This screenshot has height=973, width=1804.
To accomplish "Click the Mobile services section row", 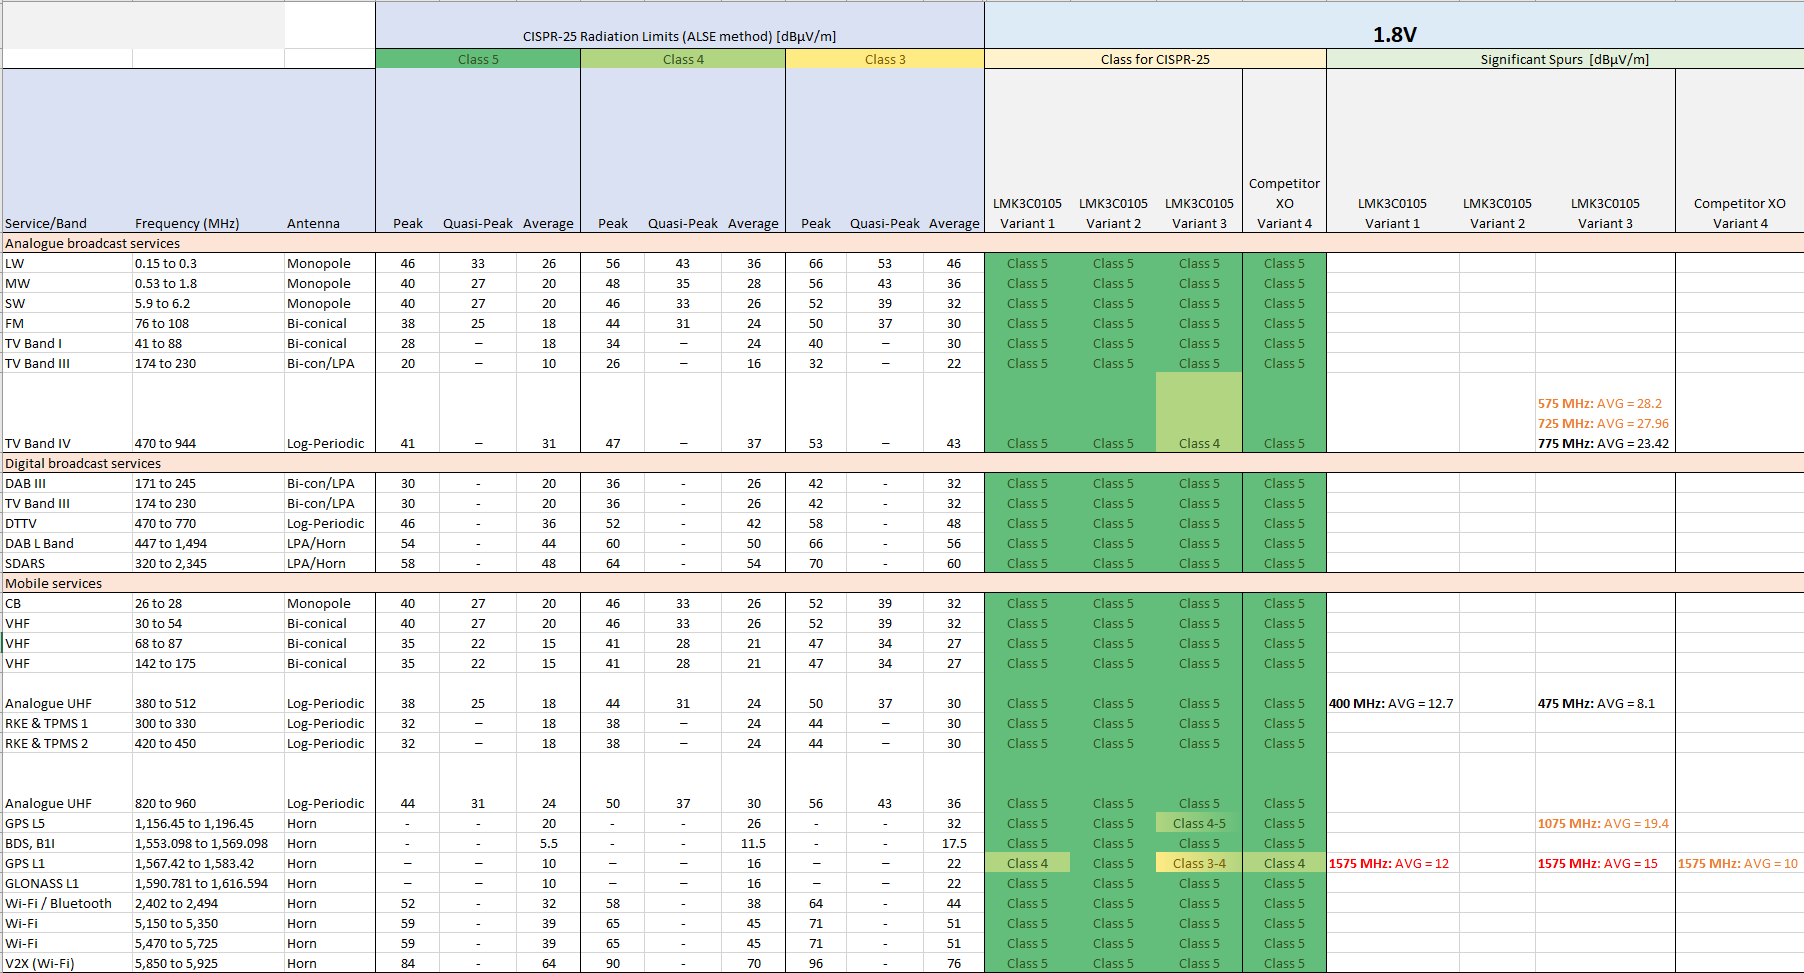I will (54, 583).
